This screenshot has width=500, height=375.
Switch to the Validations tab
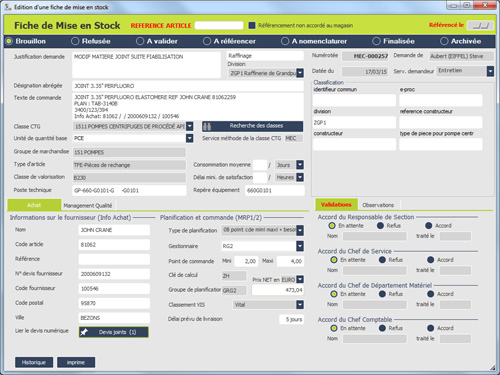(x=336, y=205)
